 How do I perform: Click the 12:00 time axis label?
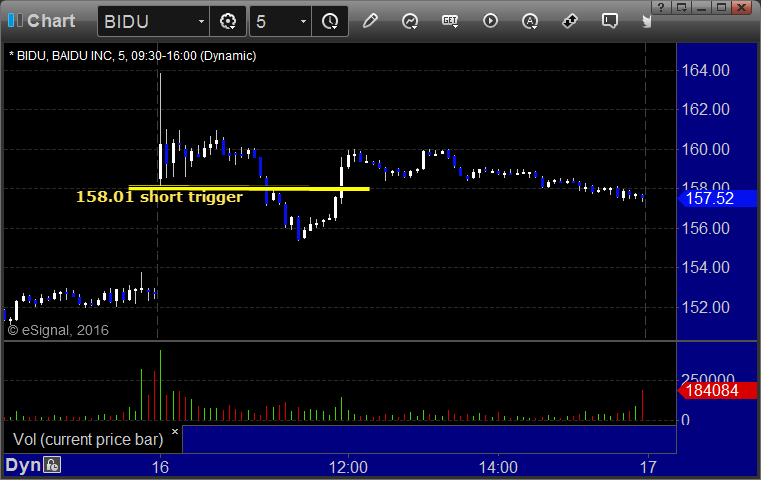(348, 467)
